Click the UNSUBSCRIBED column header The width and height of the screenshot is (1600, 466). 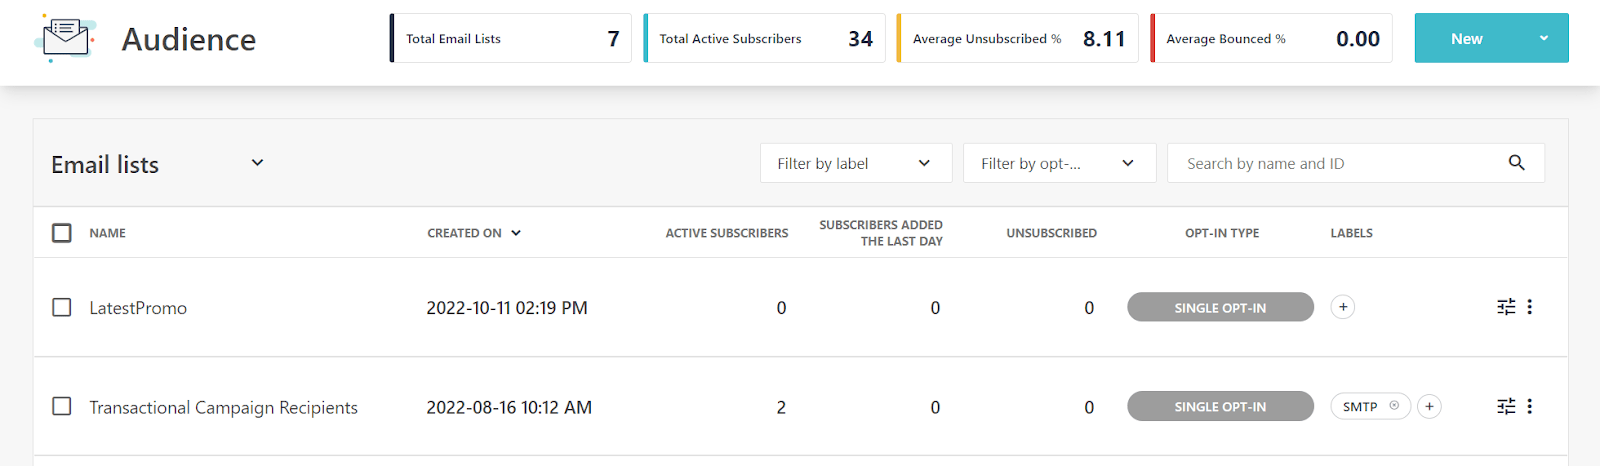pos(1051,233)
